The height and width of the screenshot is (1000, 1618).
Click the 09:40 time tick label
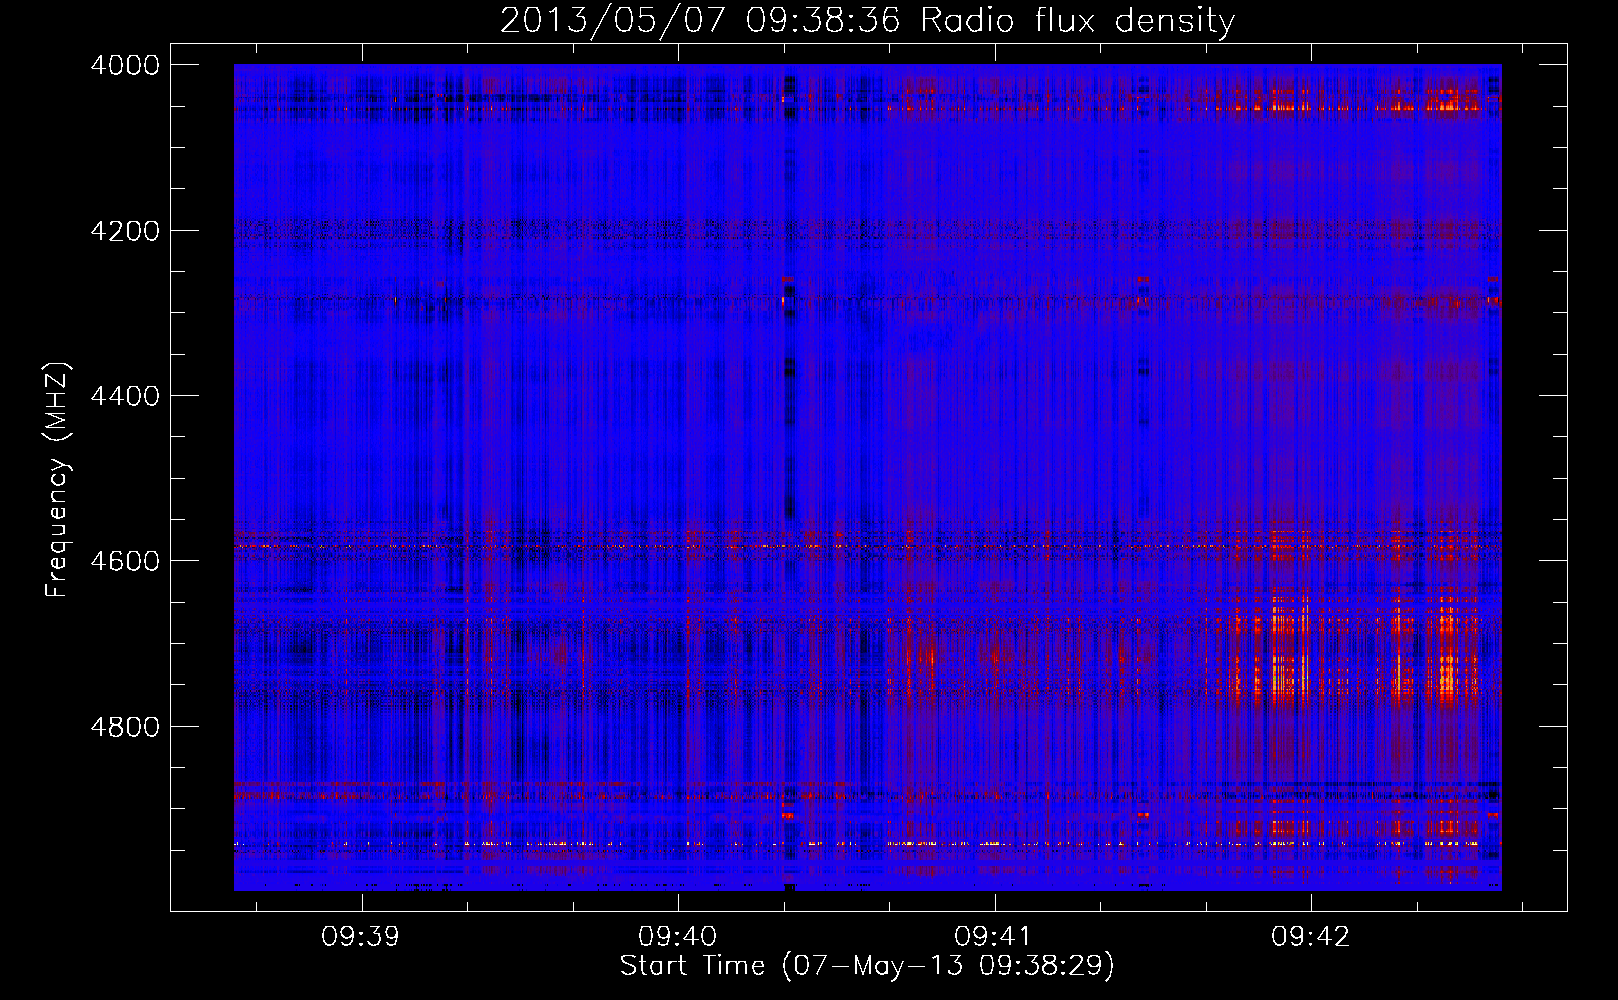coord(677,937)
